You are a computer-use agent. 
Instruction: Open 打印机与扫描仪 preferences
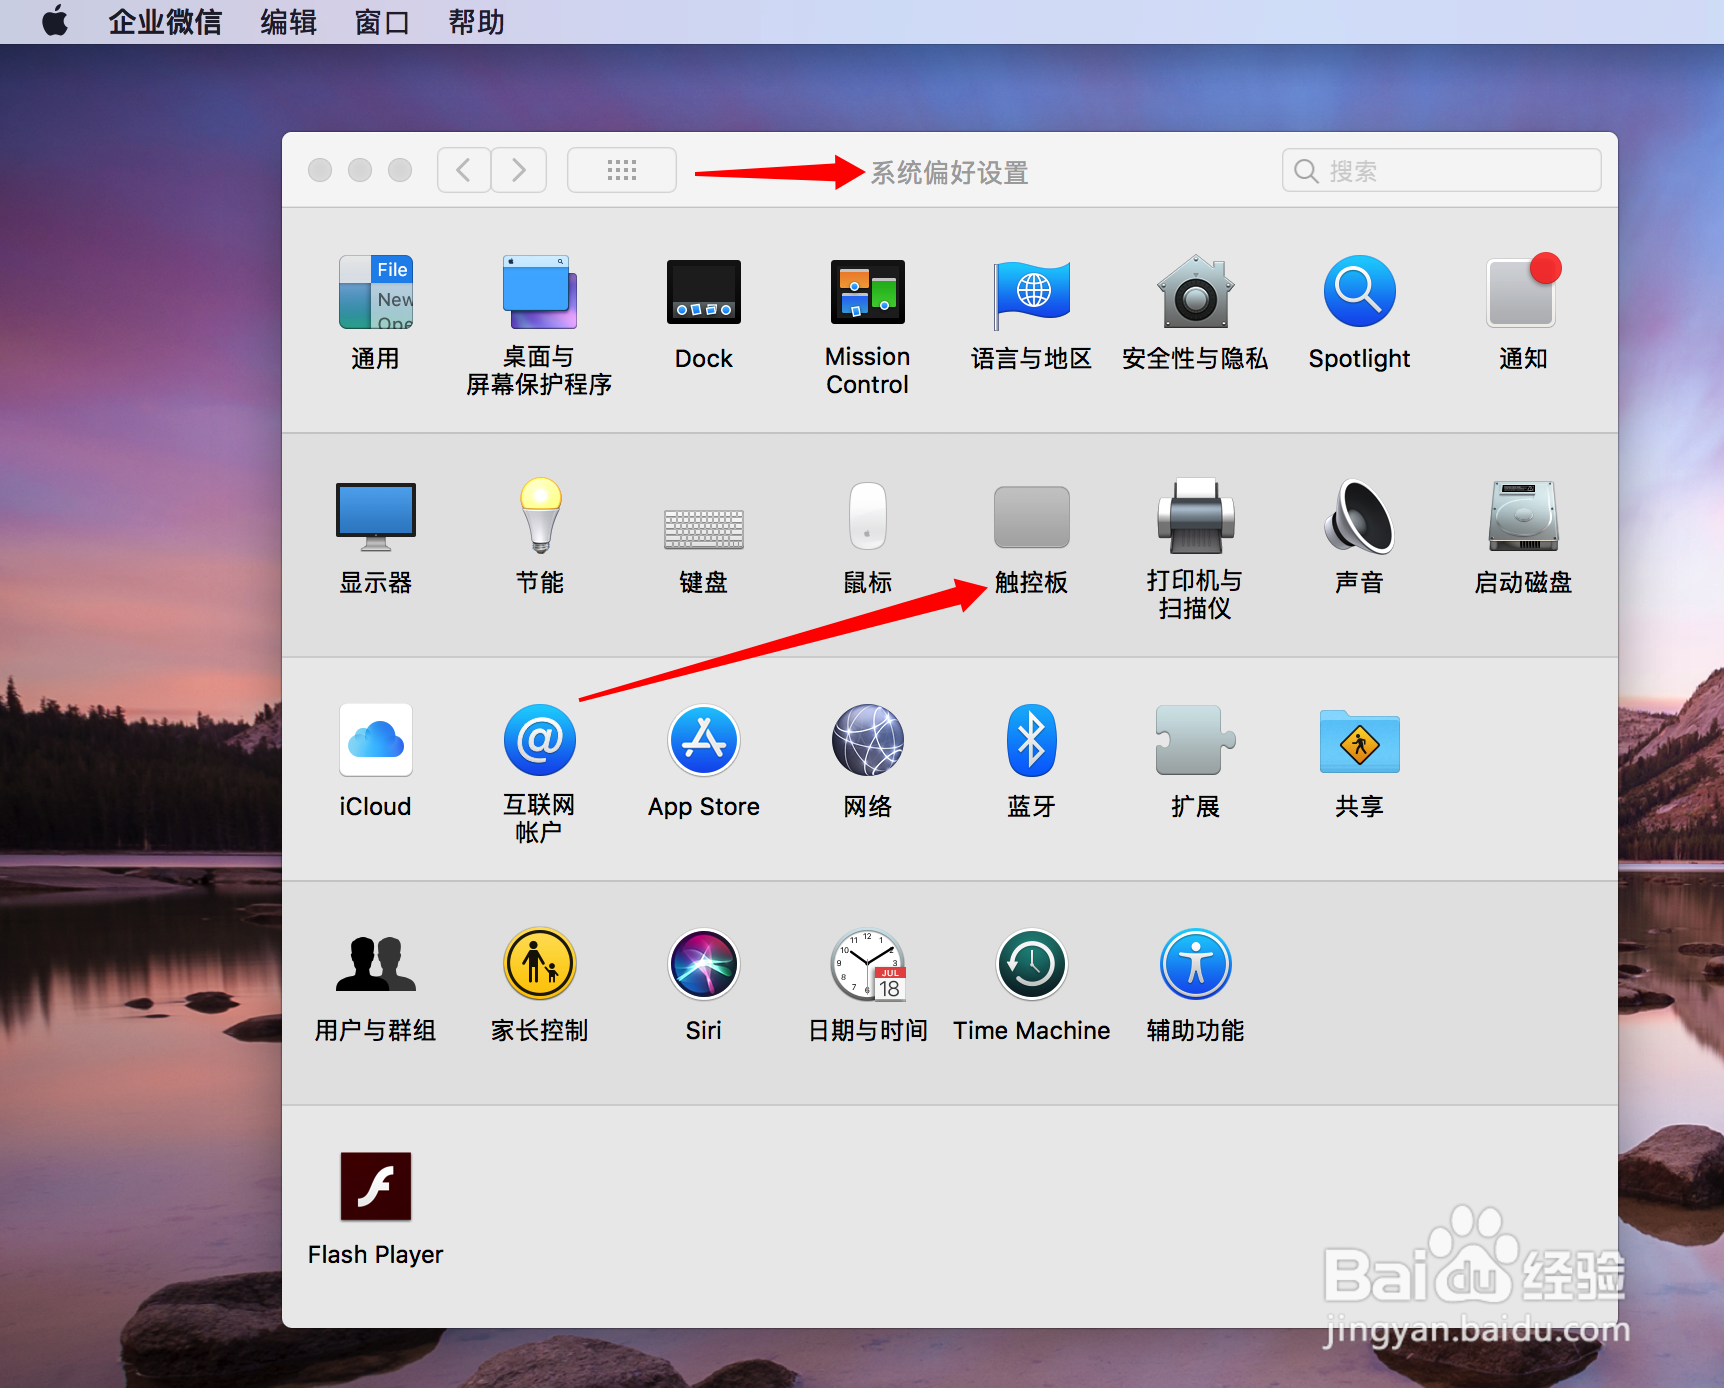click(1195, 518)
